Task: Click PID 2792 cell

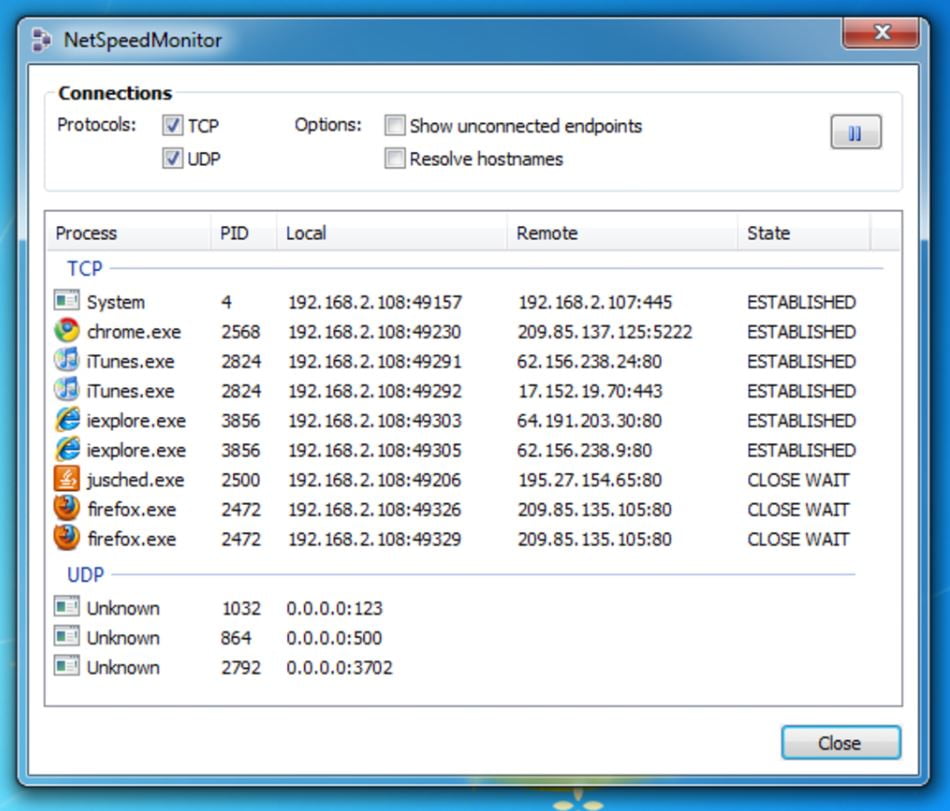Action: point(241,667)
